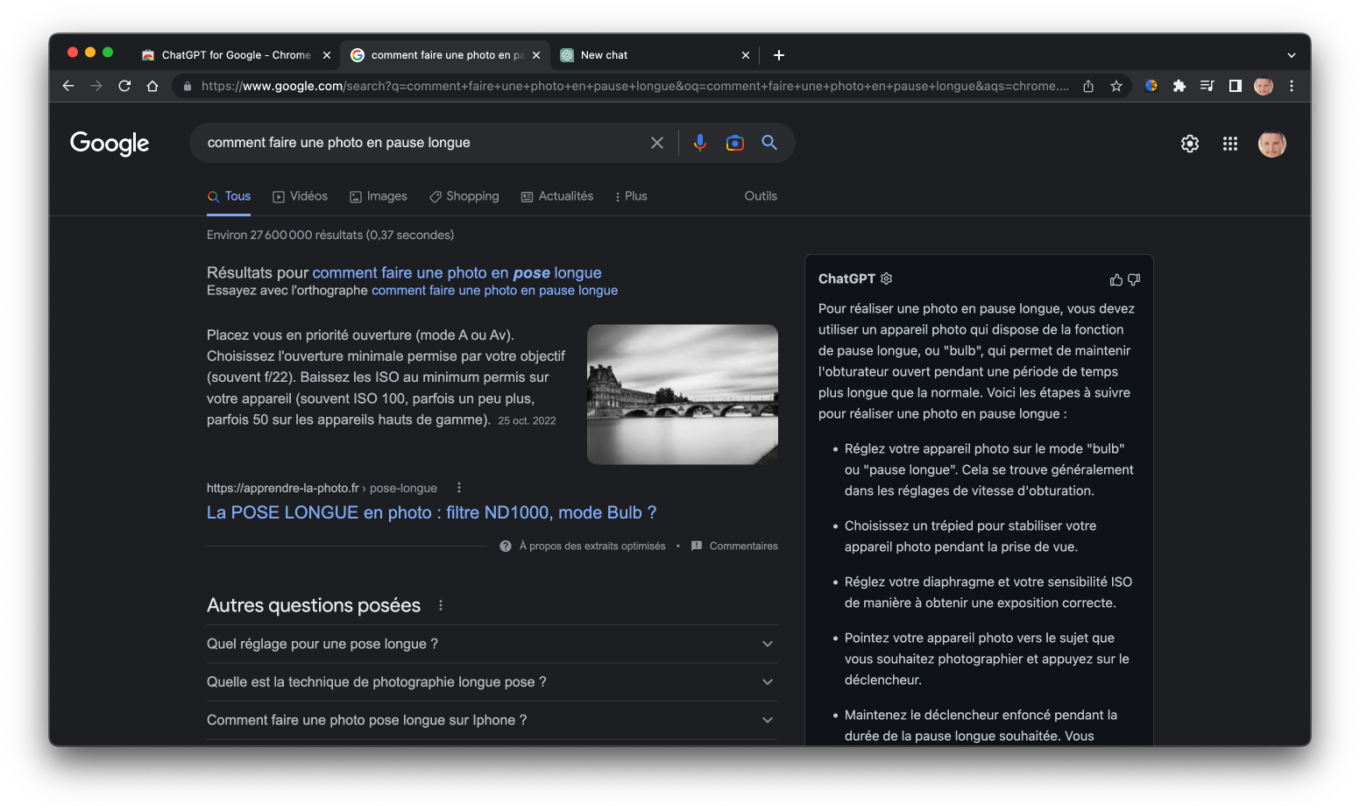Expand 'Quelle est la technique de photographie longue pose ?'

coord(492,682)
